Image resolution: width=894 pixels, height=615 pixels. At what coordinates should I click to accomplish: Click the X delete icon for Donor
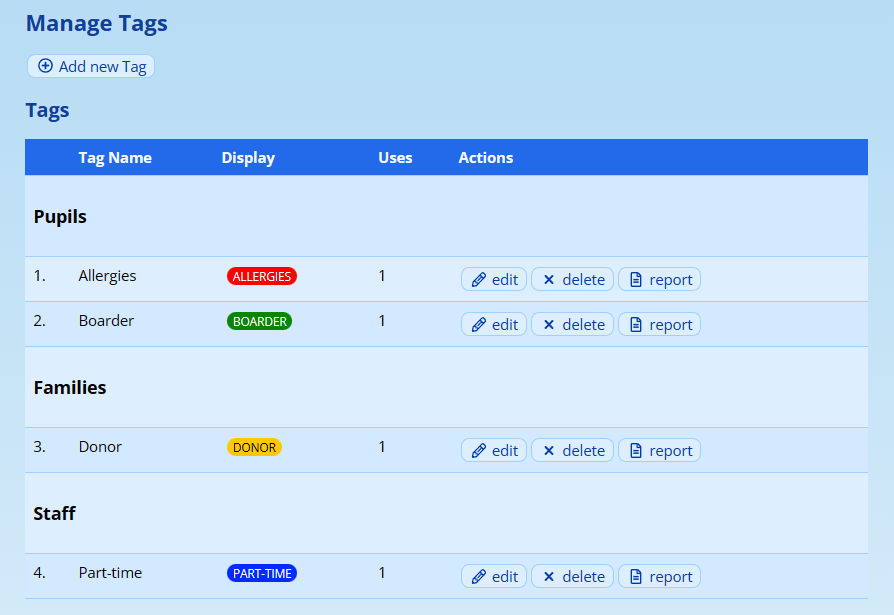pyautogui.click(x=549, y=451)
